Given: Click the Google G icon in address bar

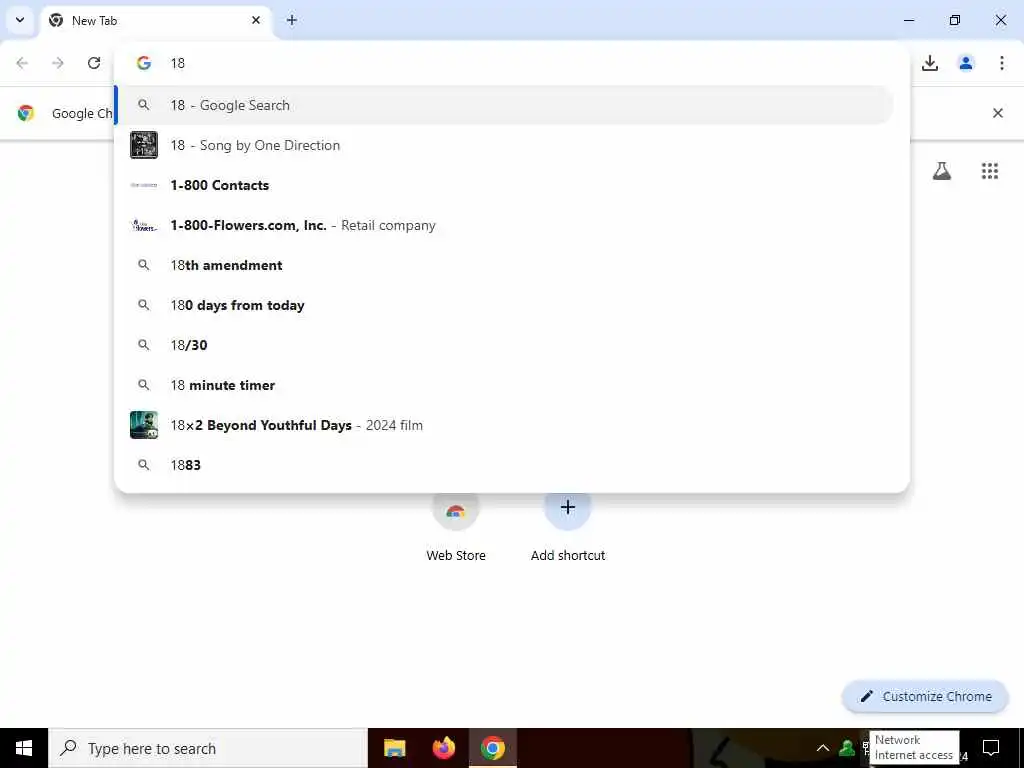Looking at the screenshot, I should 144,63.
